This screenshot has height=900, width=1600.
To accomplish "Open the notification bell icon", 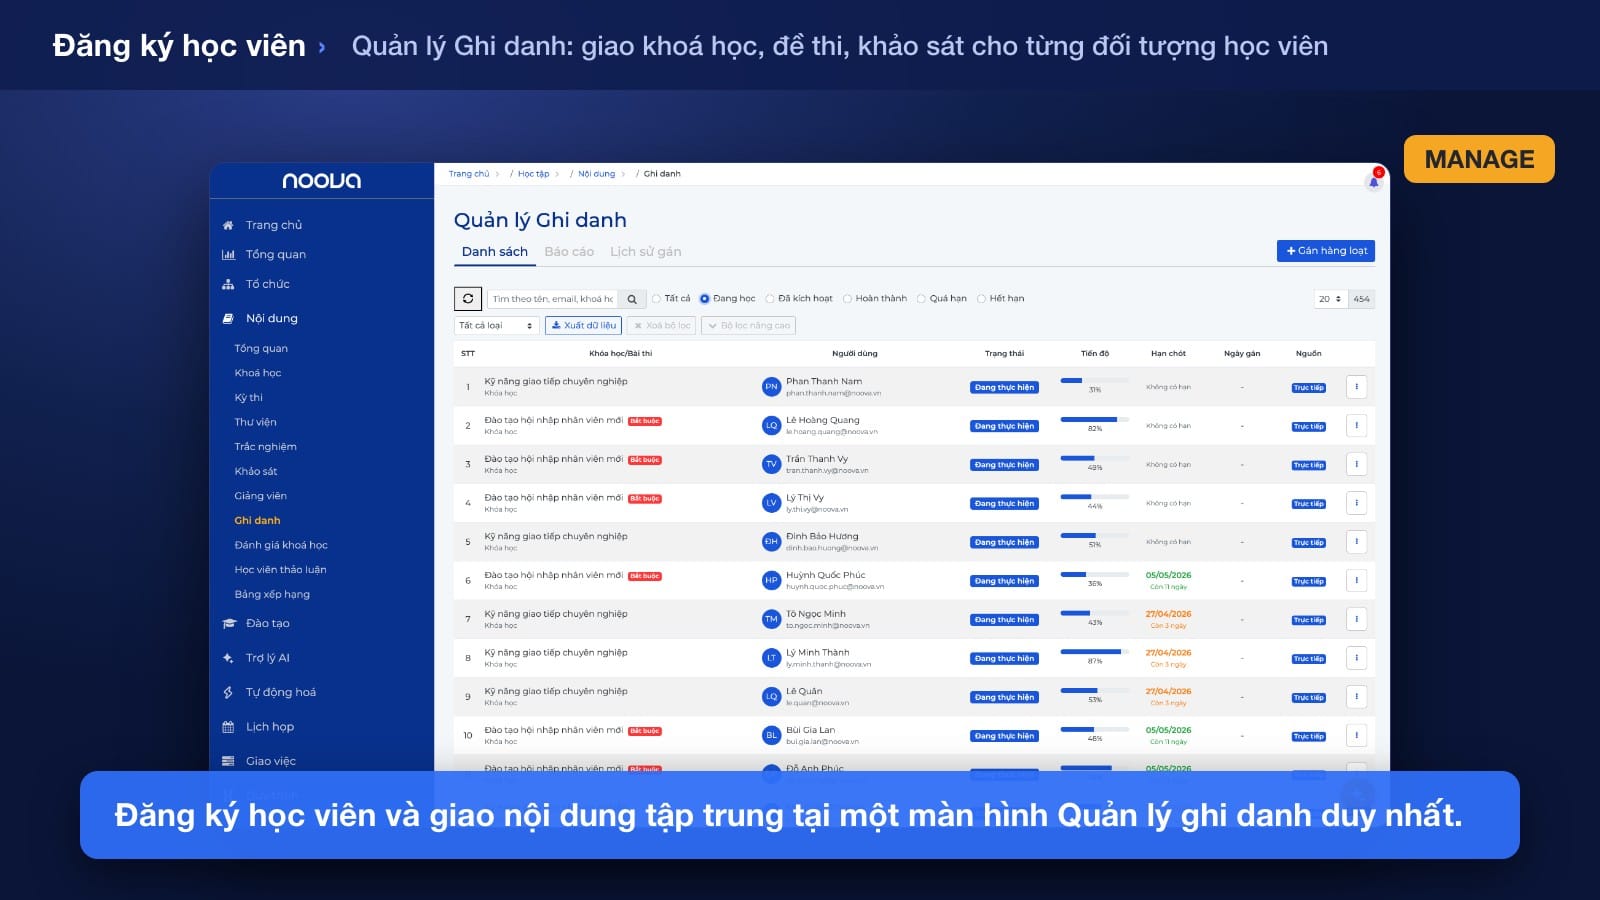I will (1373, 181).
